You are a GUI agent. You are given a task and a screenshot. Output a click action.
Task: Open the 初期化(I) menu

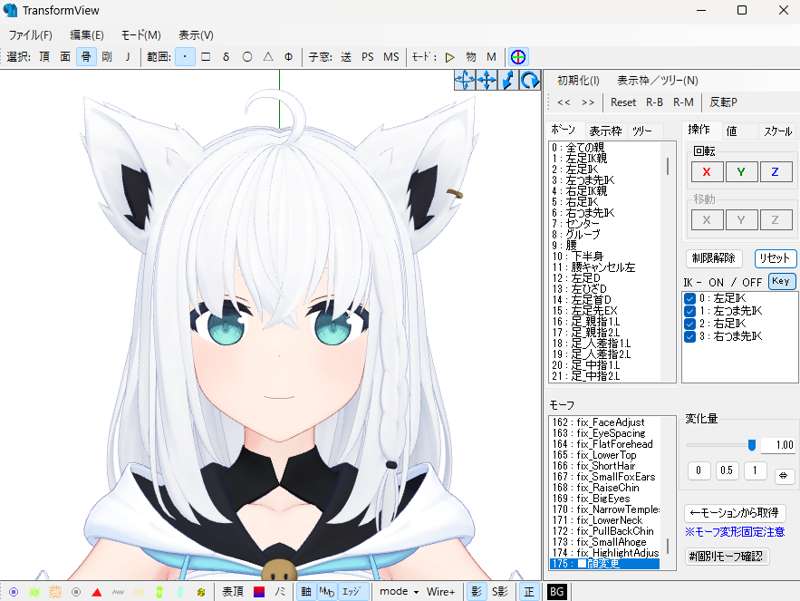tap(578, 80)
